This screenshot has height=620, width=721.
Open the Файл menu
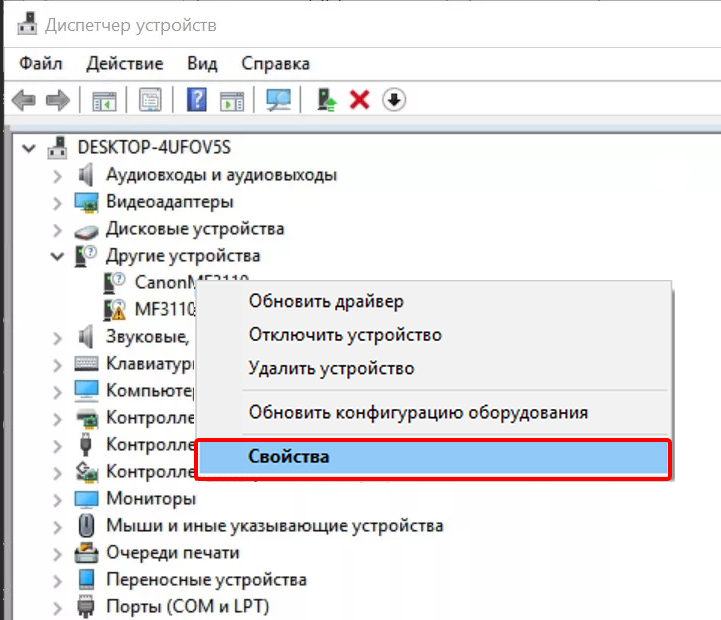click(x=40, y=63)
